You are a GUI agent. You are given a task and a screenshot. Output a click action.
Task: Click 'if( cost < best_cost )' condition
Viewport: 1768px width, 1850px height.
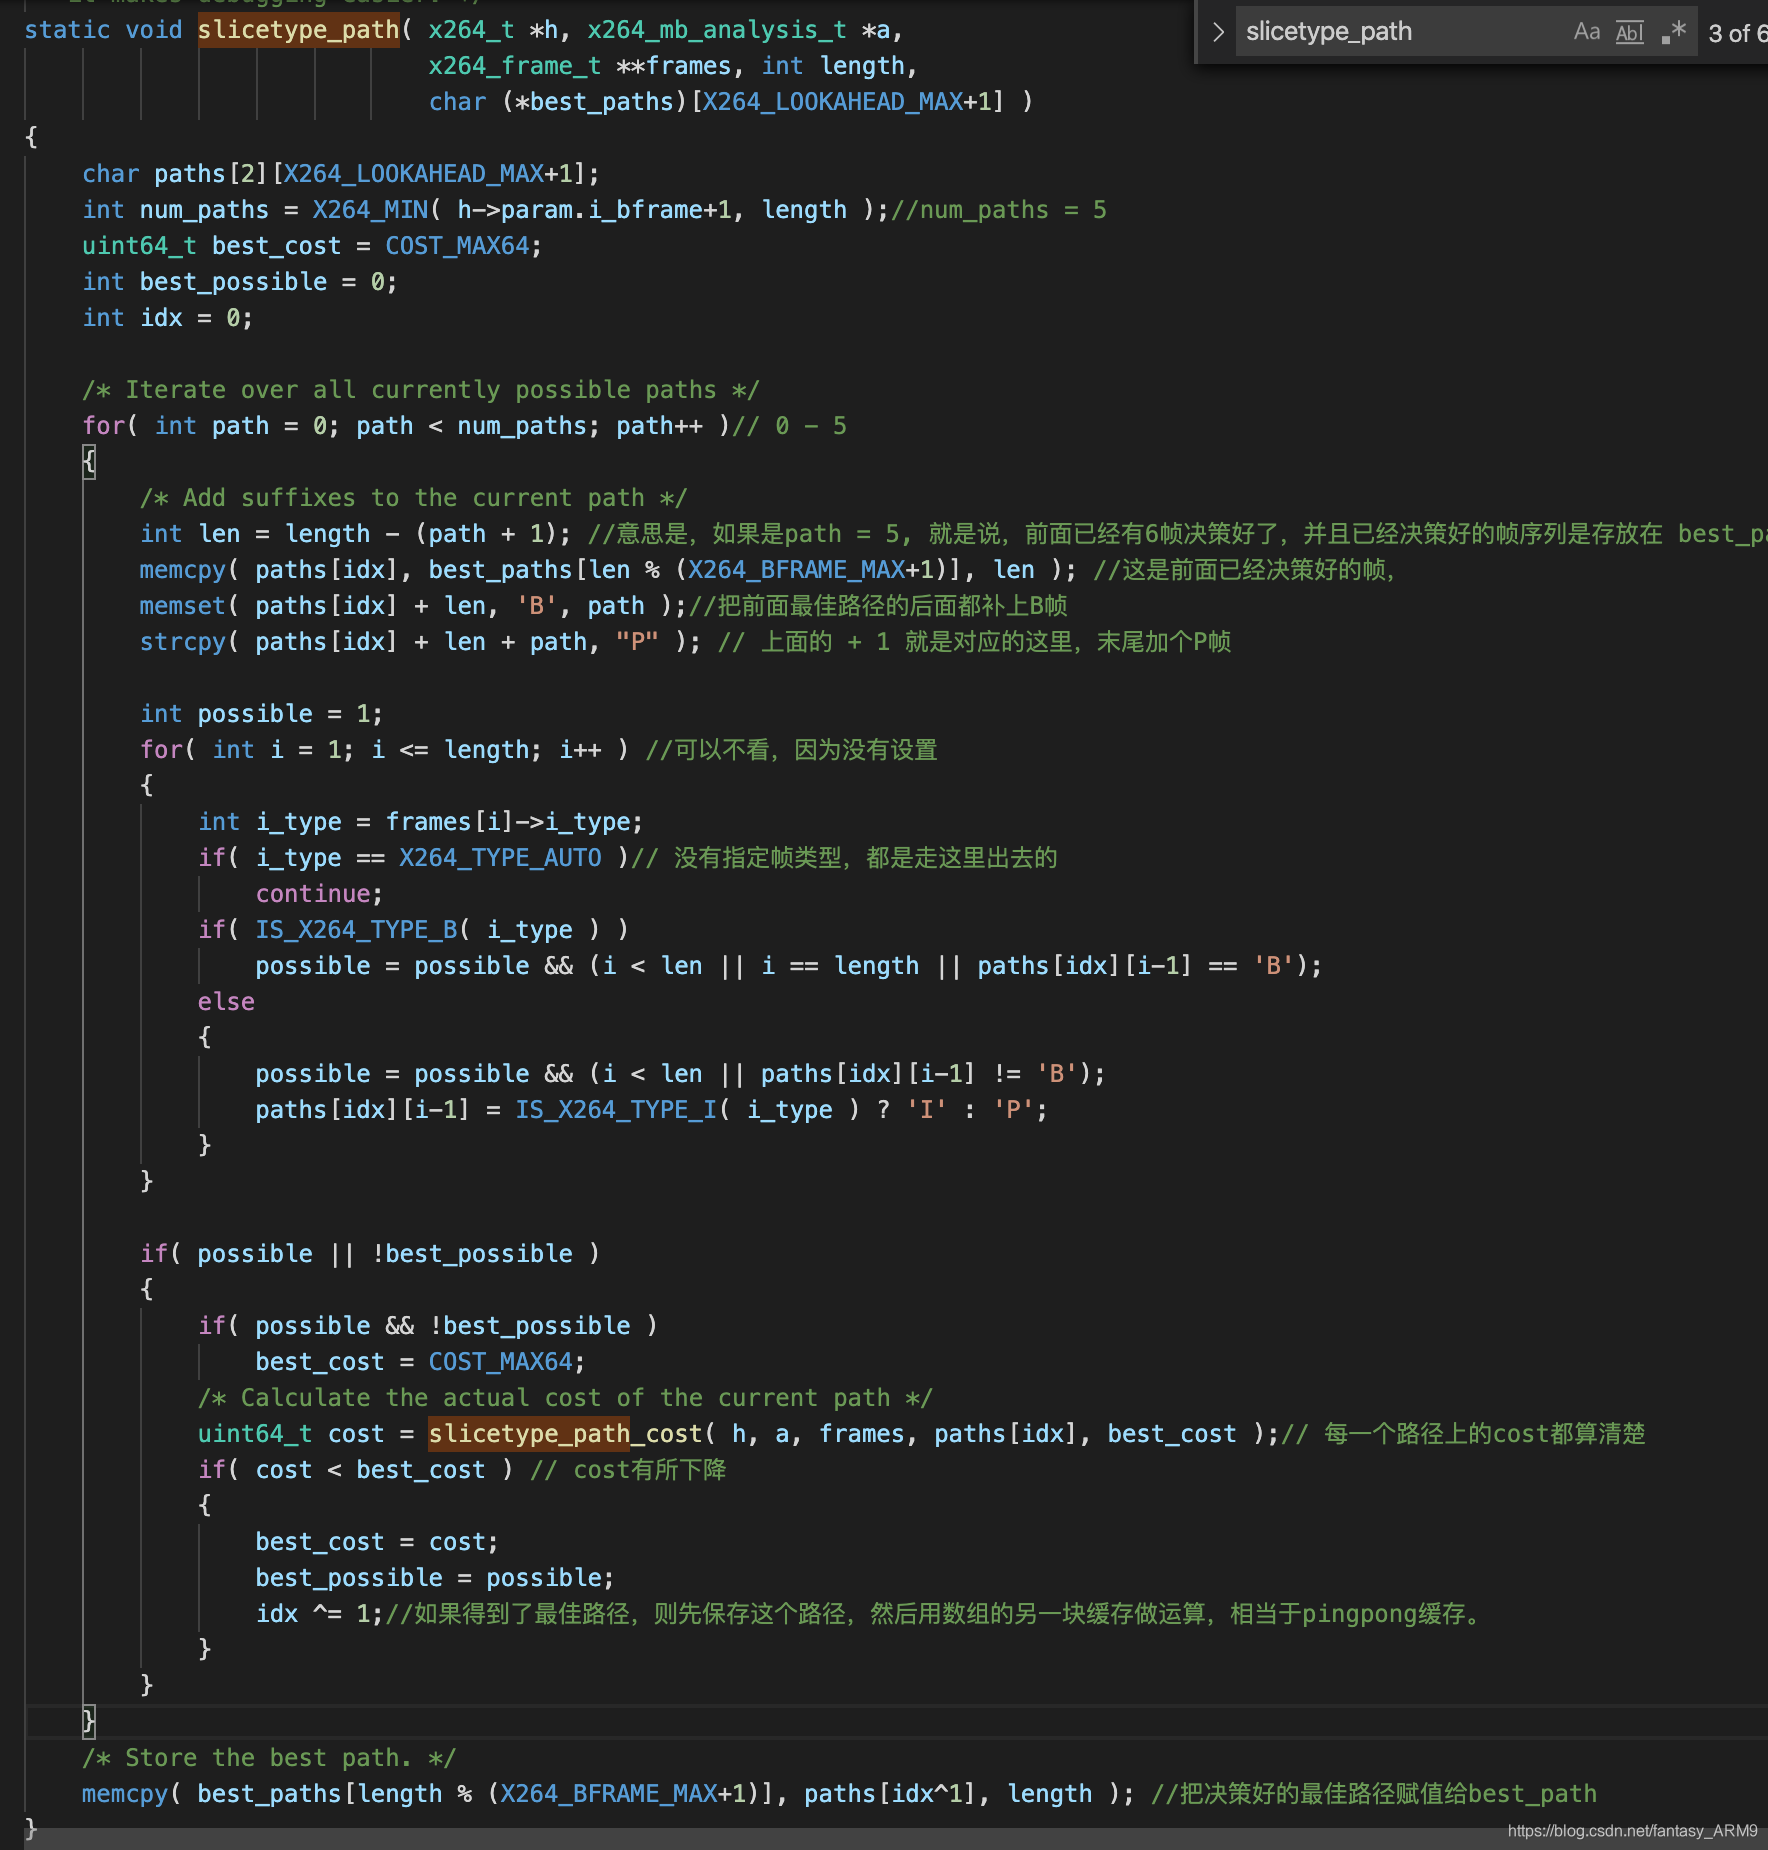point(356,1470)
